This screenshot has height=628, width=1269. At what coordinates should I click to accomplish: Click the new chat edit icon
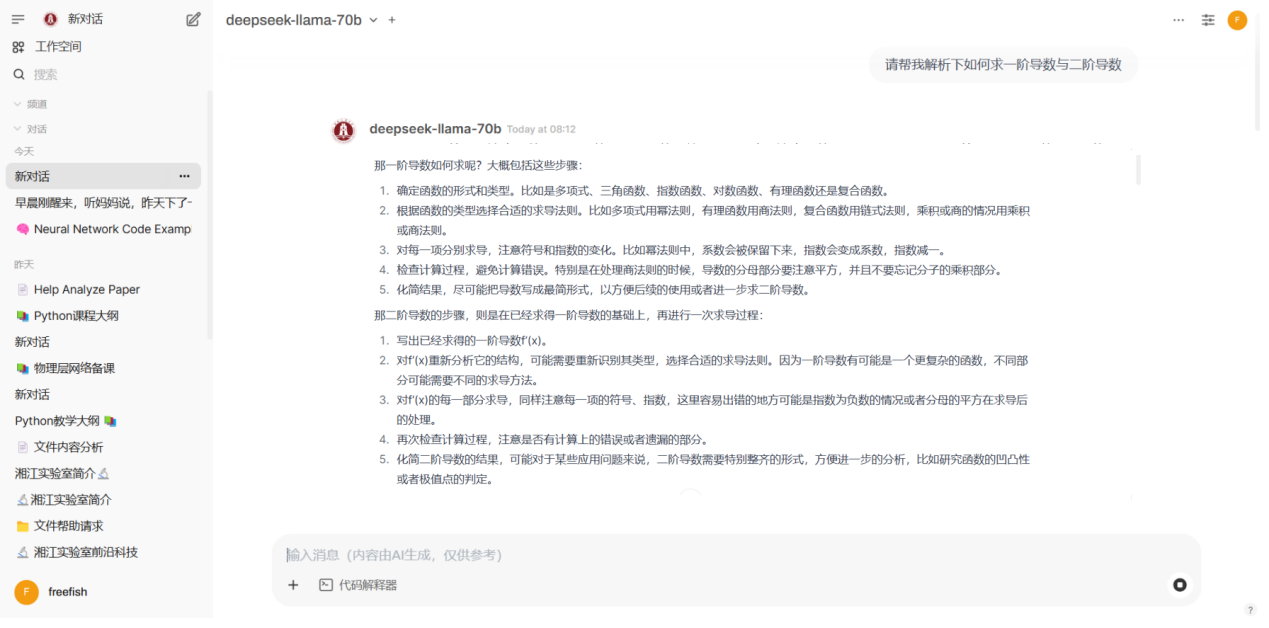point(193,19)
